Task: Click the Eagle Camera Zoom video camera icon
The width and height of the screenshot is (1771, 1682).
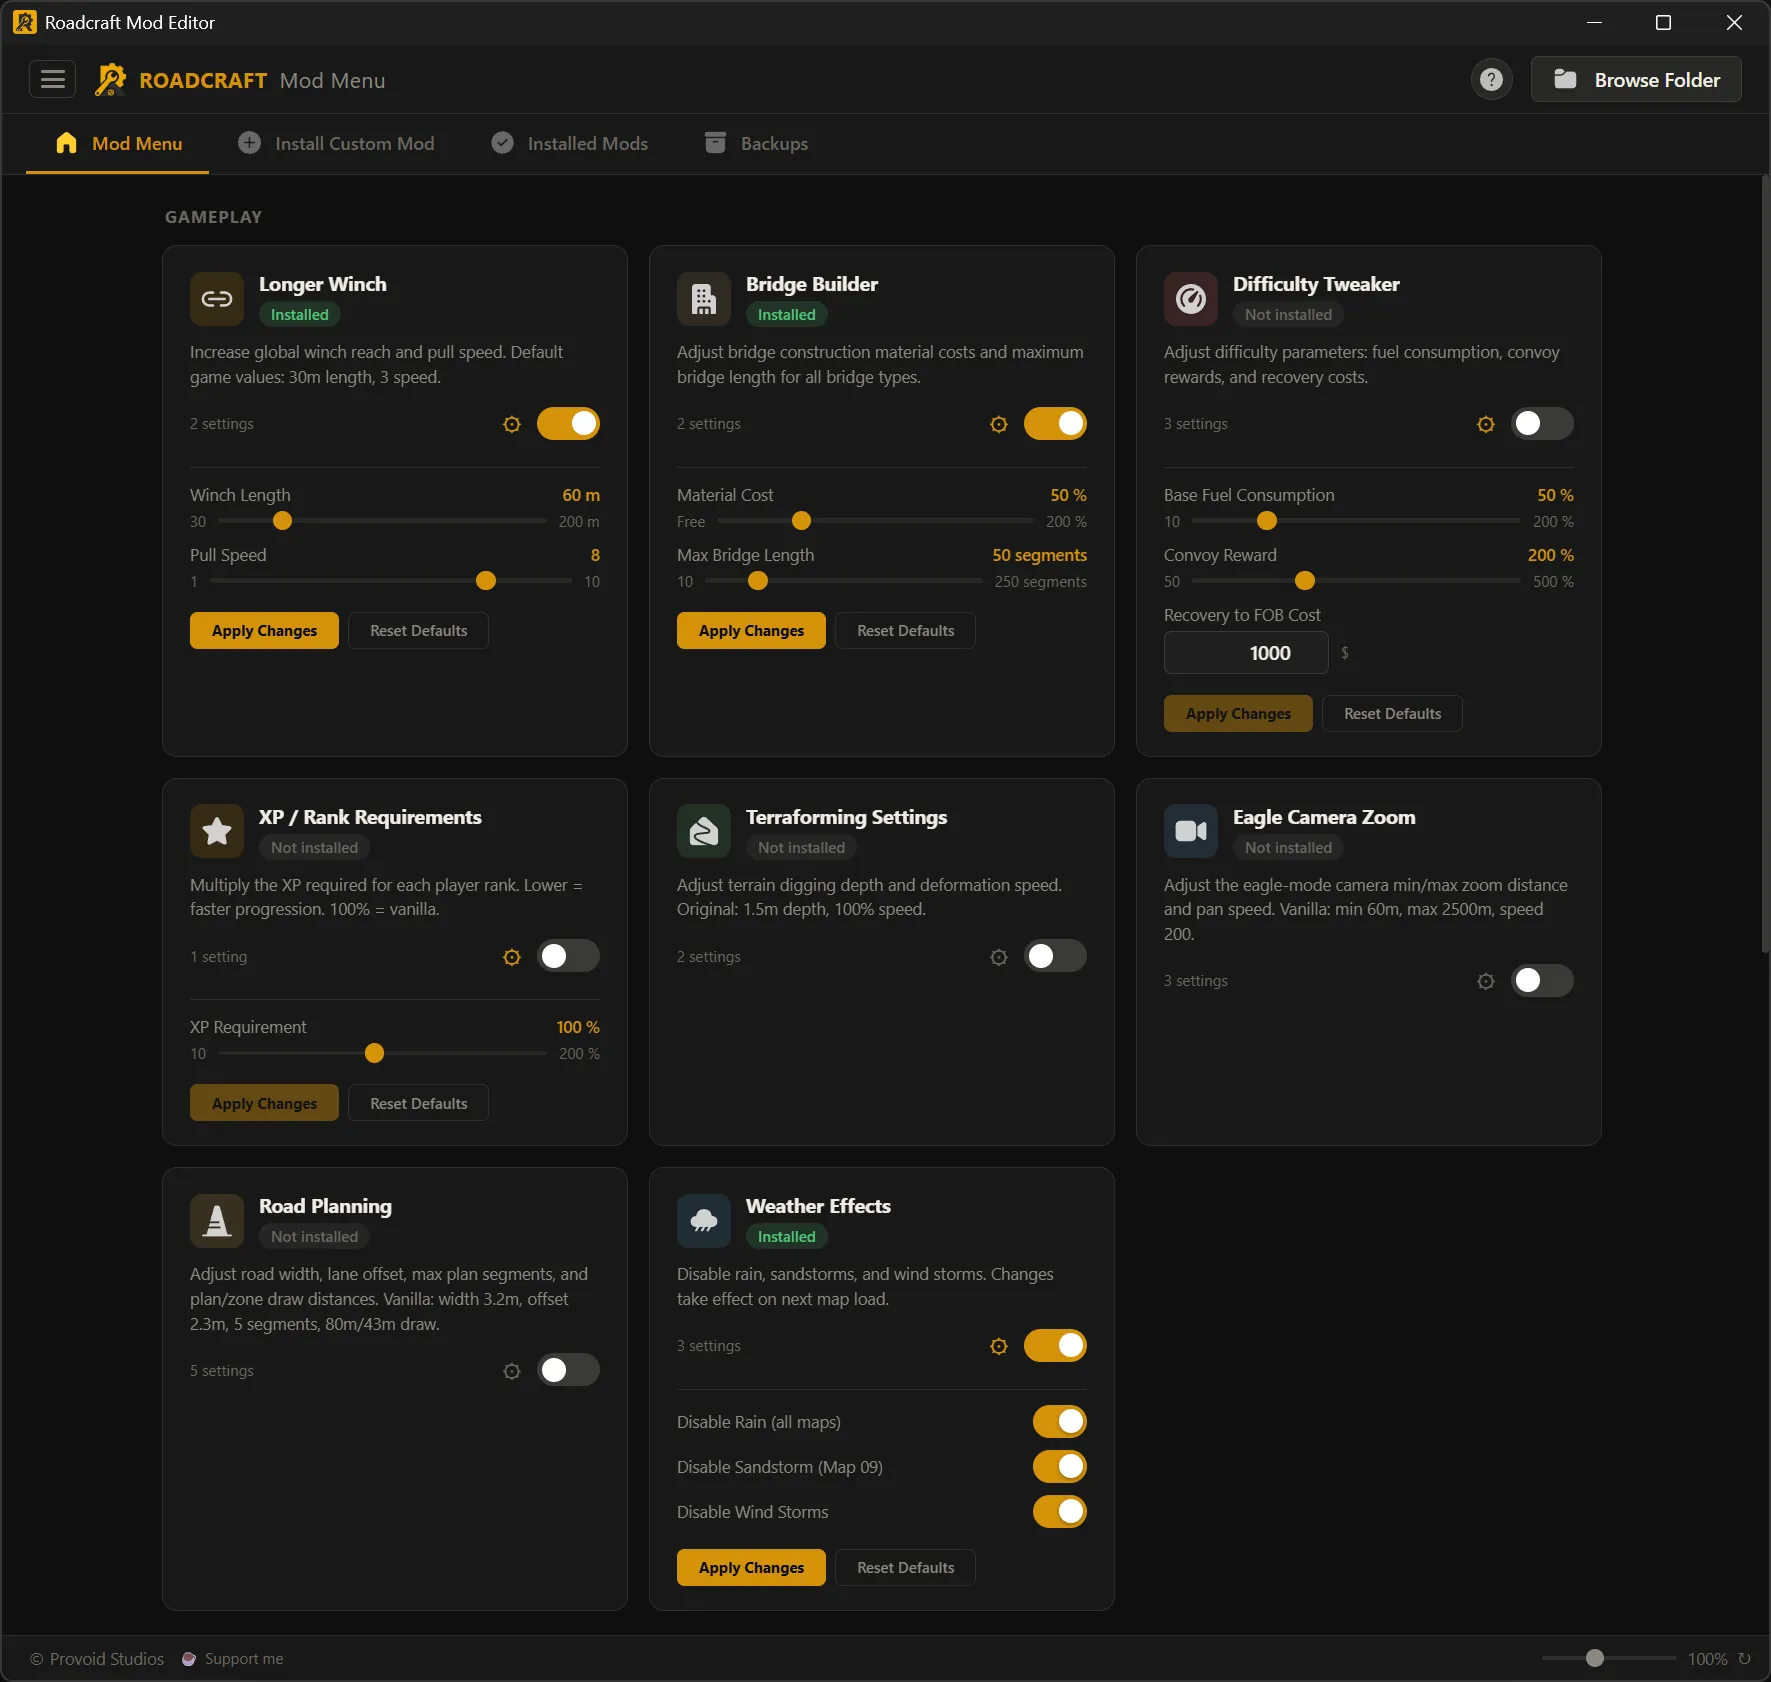Action: pyautogui.click(x=1191, y=831)
